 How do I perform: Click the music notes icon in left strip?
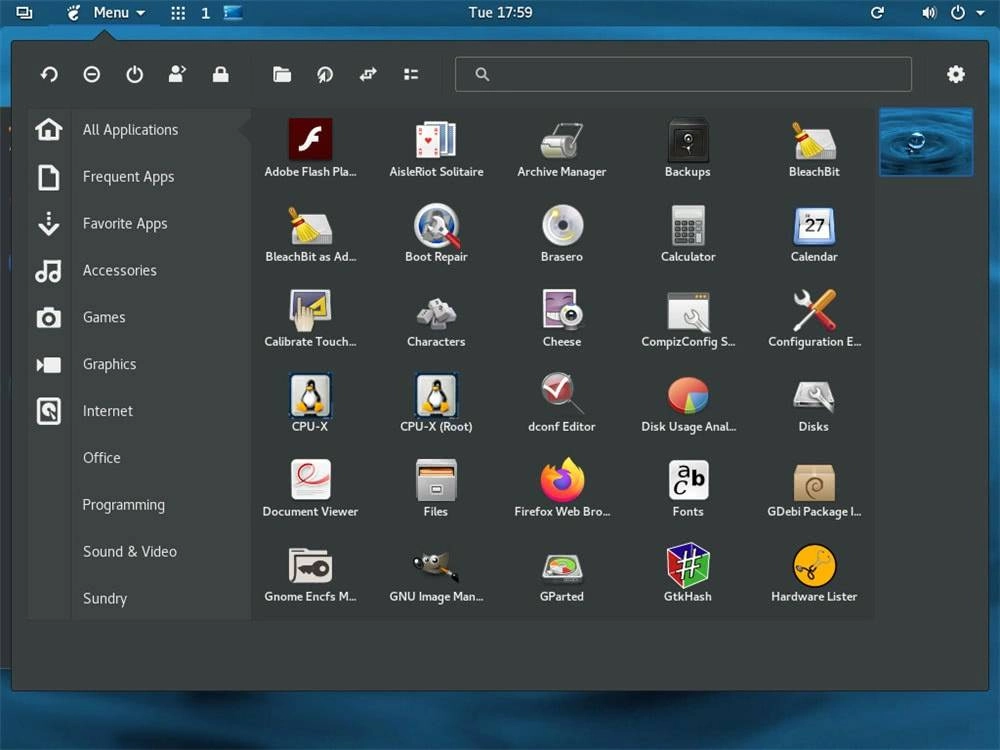point(49,271)
